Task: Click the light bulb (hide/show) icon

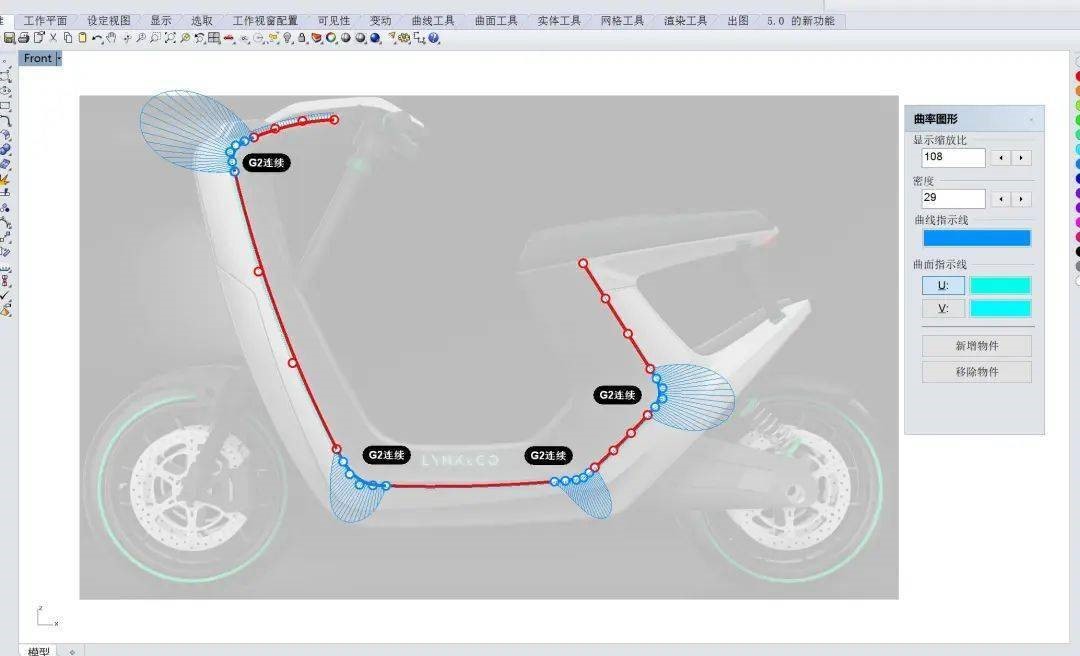Action: pos(287,38)
